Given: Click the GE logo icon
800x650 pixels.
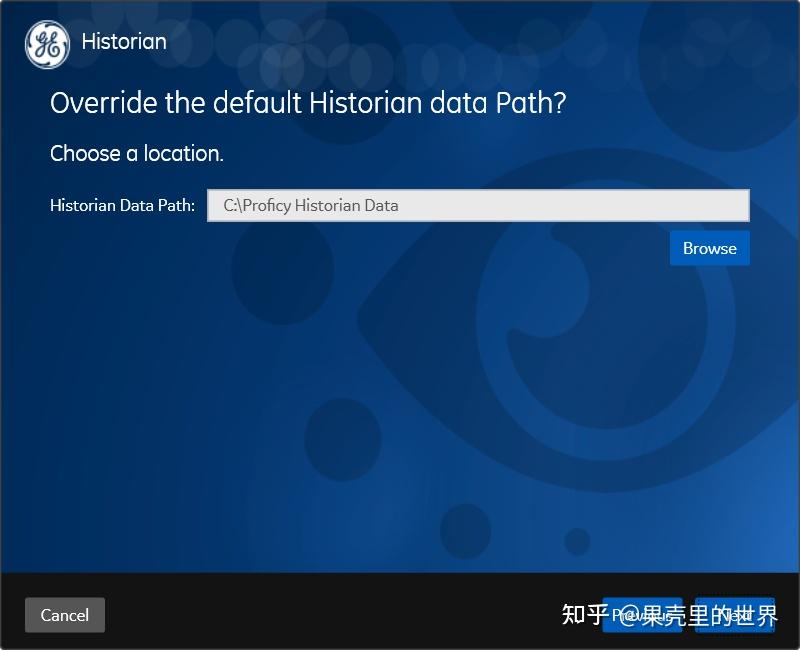Looking at the screenshot, I should (47, 44).
